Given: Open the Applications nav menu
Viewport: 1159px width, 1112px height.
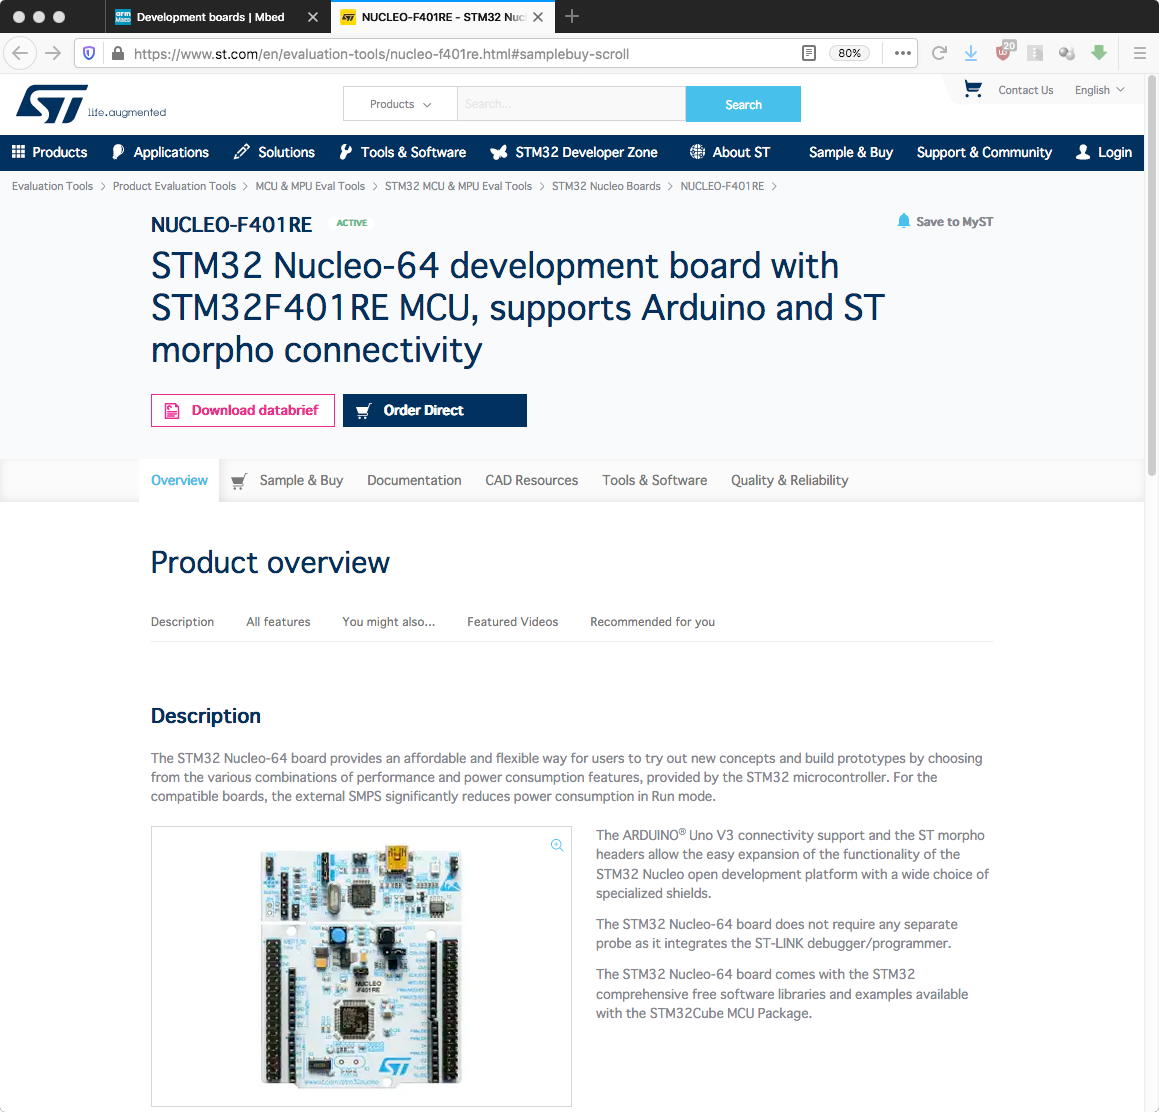Looking at the screenshot, I should (160, 152).
